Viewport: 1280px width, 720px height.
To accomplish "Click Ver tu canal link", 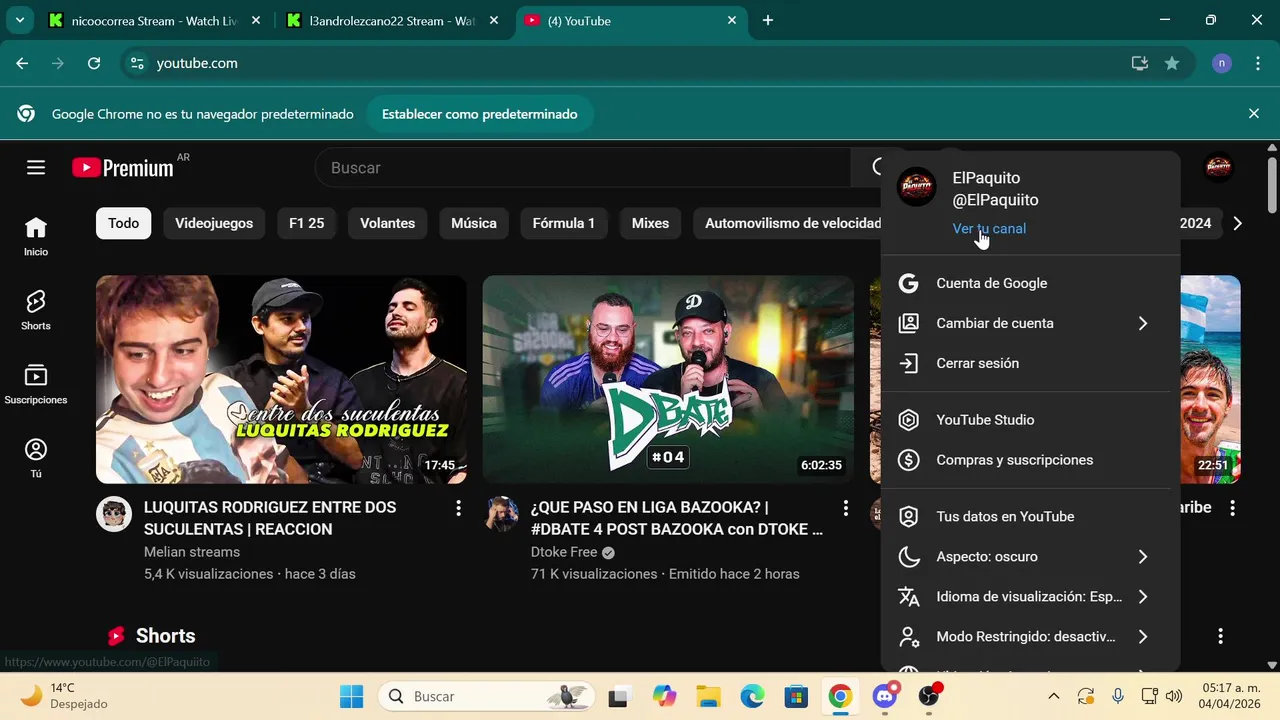I will click(x=989, y=228).
